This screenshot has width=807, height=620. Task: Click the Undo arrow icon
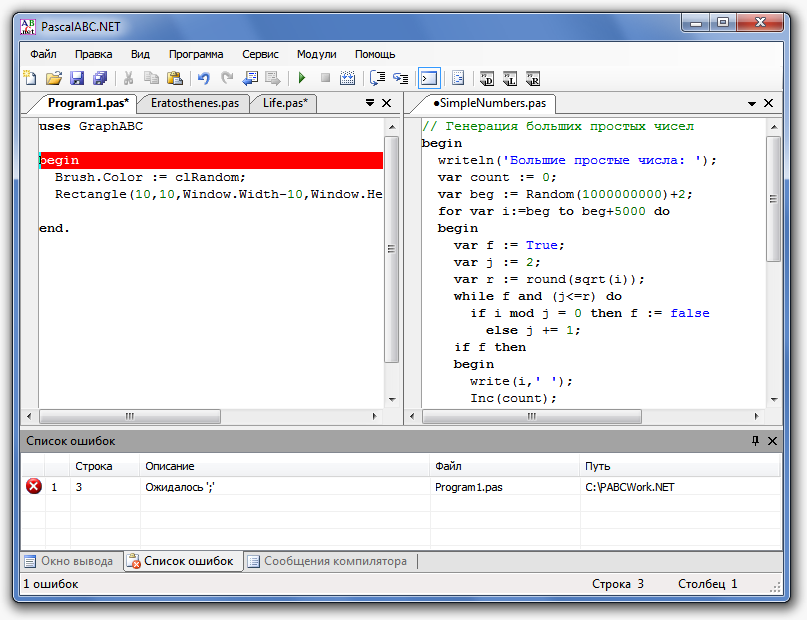[203, 78]
